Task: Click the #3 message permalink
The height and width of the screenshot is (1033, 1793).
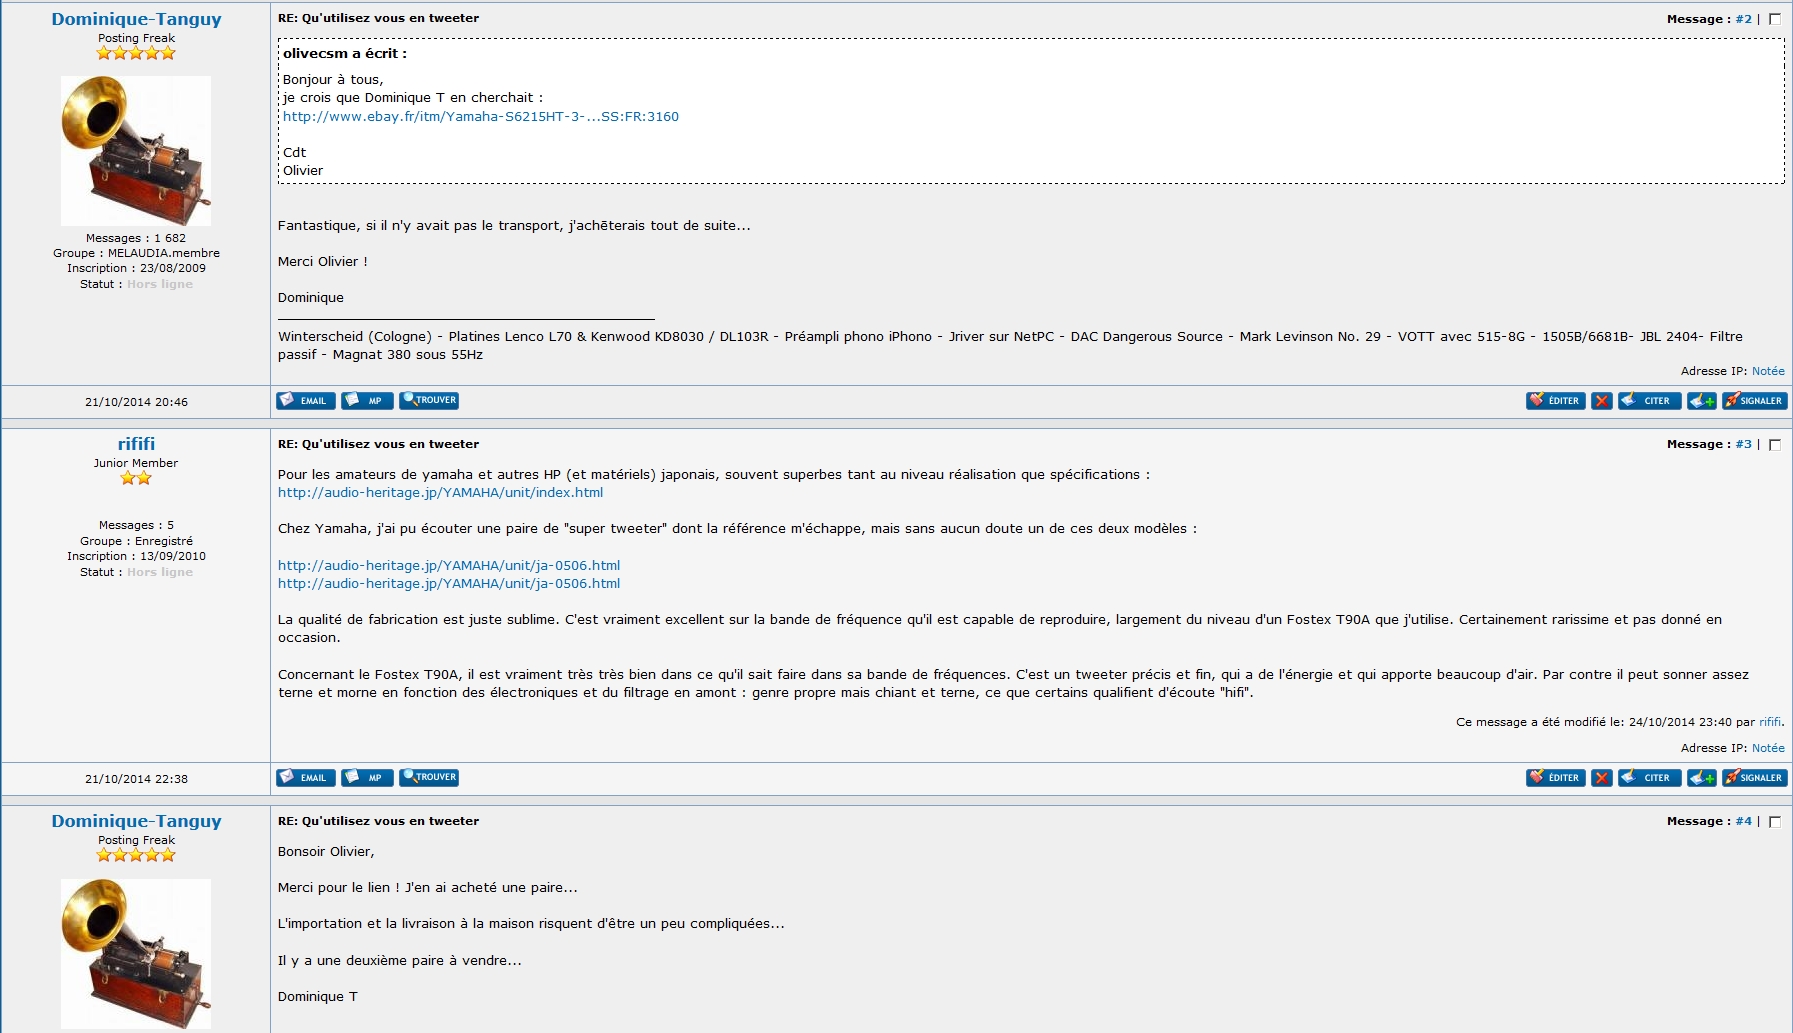Action: [1743, 444]
